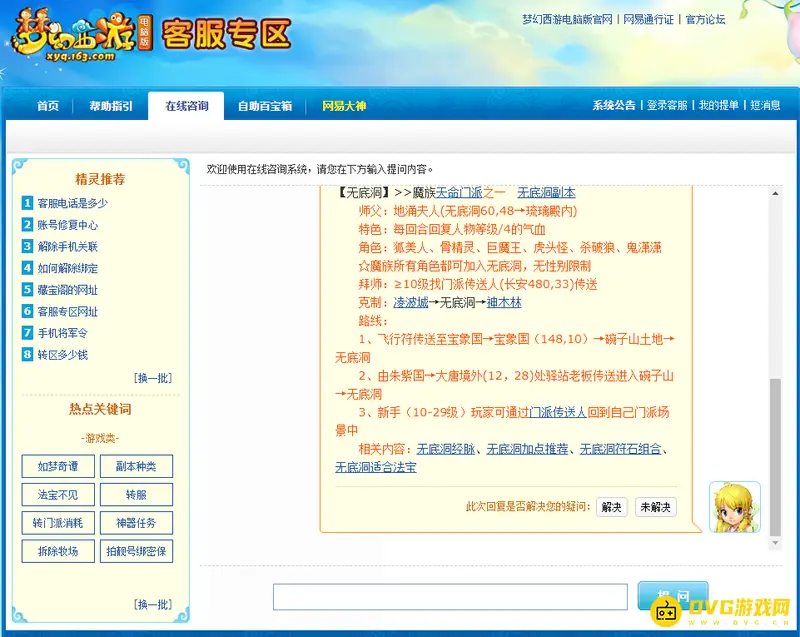Select the 在线咨询 tab
The height and width of the screenshot is (637, 800).
(x=186, y=106)
